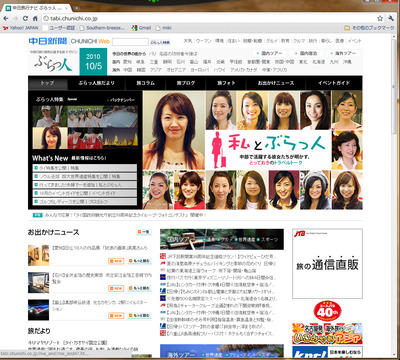
Task: Go to the browser Home icon
Action: pos(35,19)
